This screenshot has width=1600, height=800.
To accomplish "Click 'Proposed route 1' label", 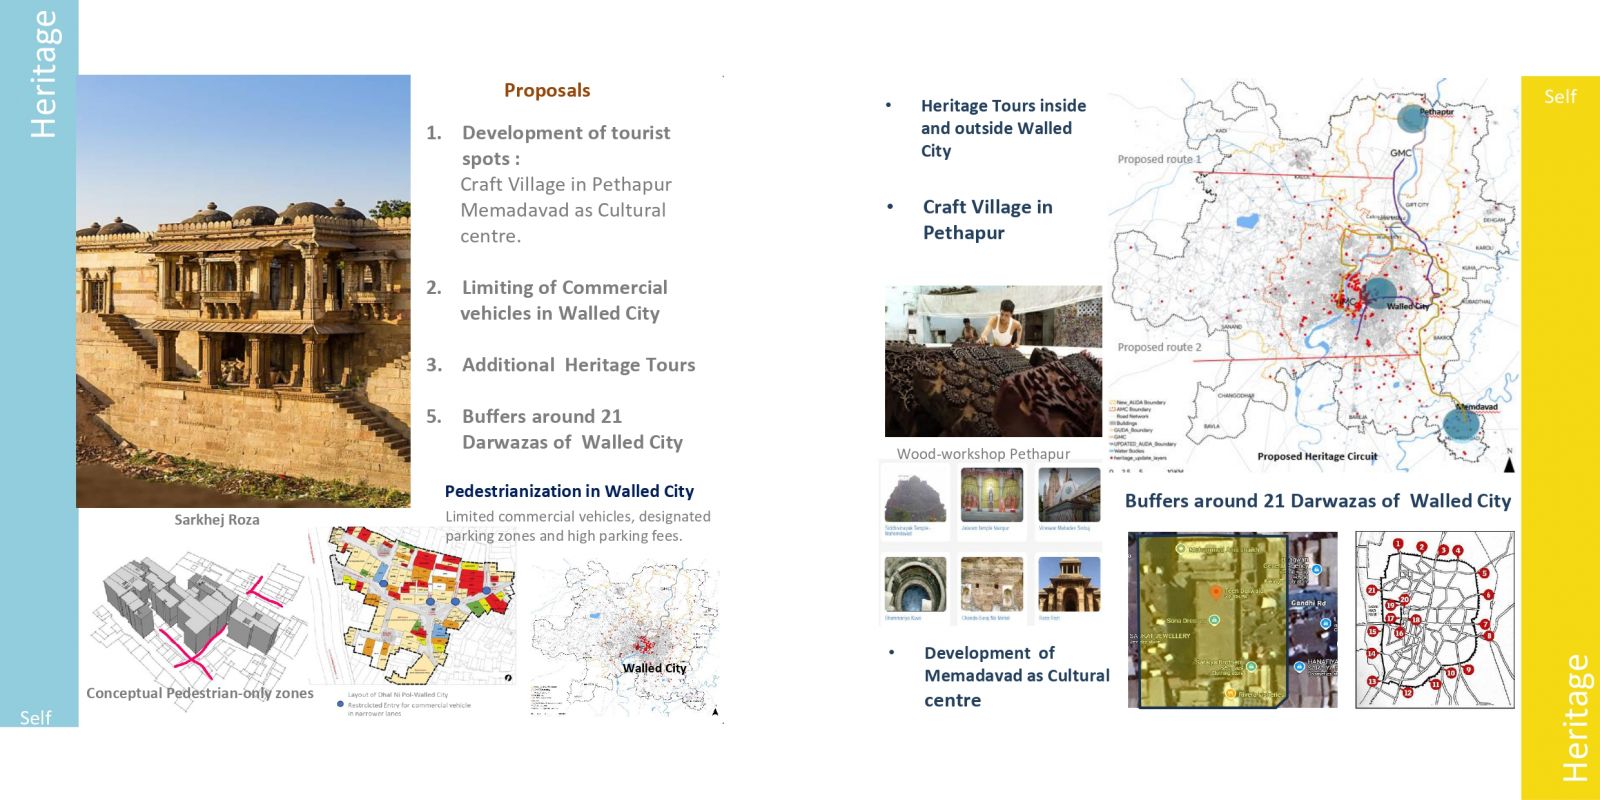I will 1159,159.
